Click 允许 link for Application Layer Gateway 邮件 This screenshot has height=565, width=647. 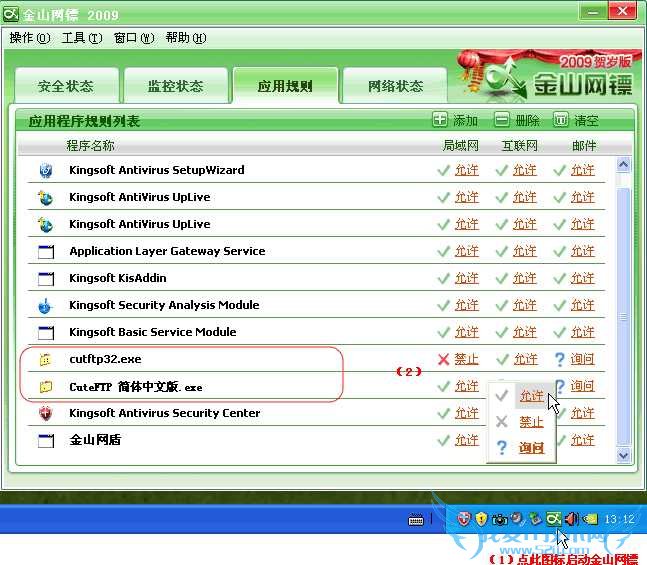coord(583,251)
